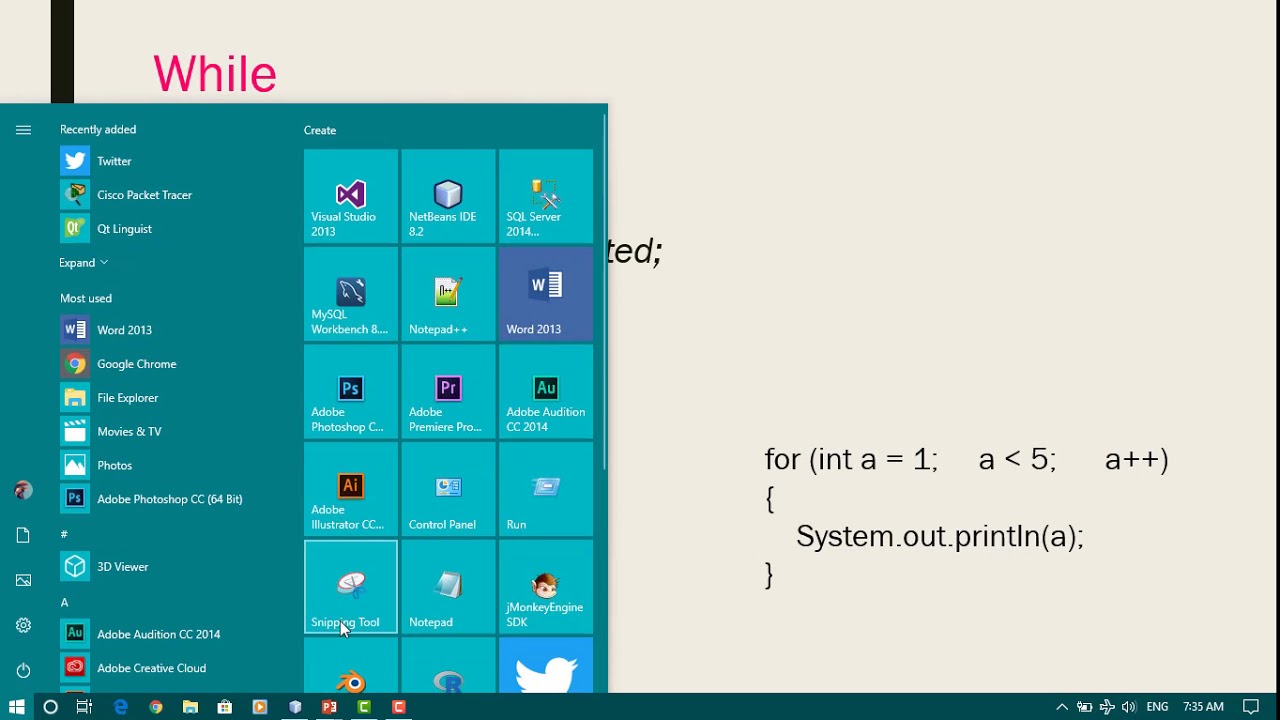This screenshot has width=1280, height=720.
Task: Launch the Adobe Photoshop tile
Action: click(351, 392)
